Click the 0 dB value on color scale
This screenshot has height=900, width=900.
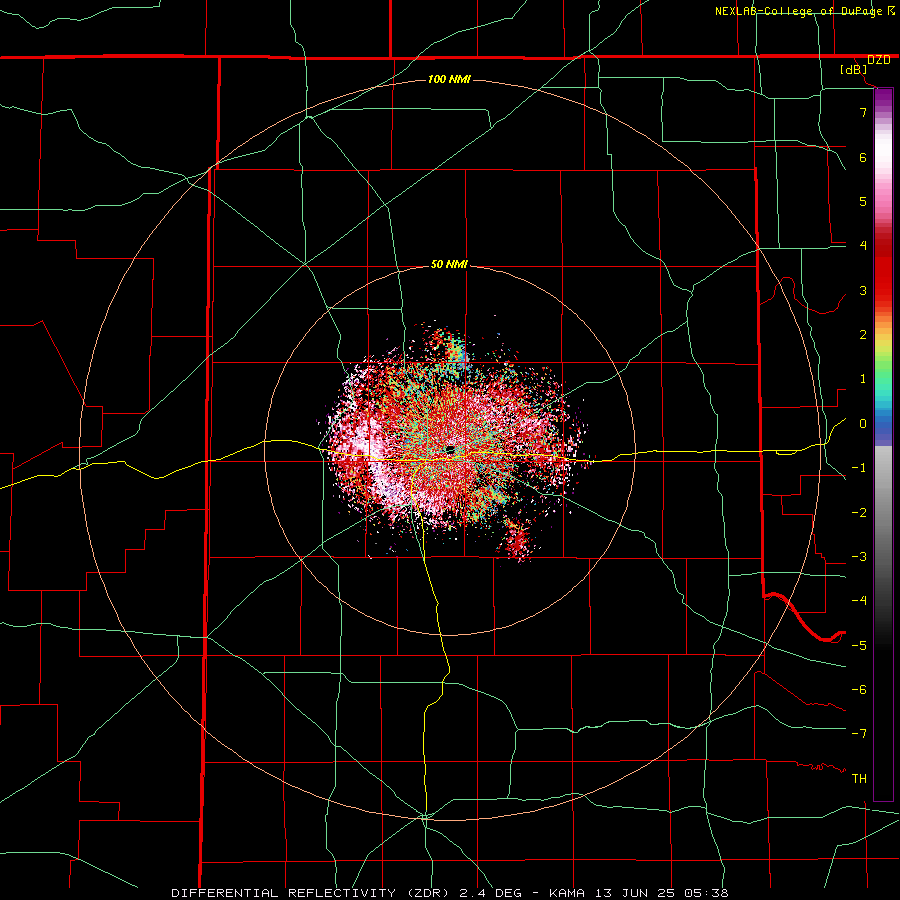pyautogui.click(x=863, y=424)
